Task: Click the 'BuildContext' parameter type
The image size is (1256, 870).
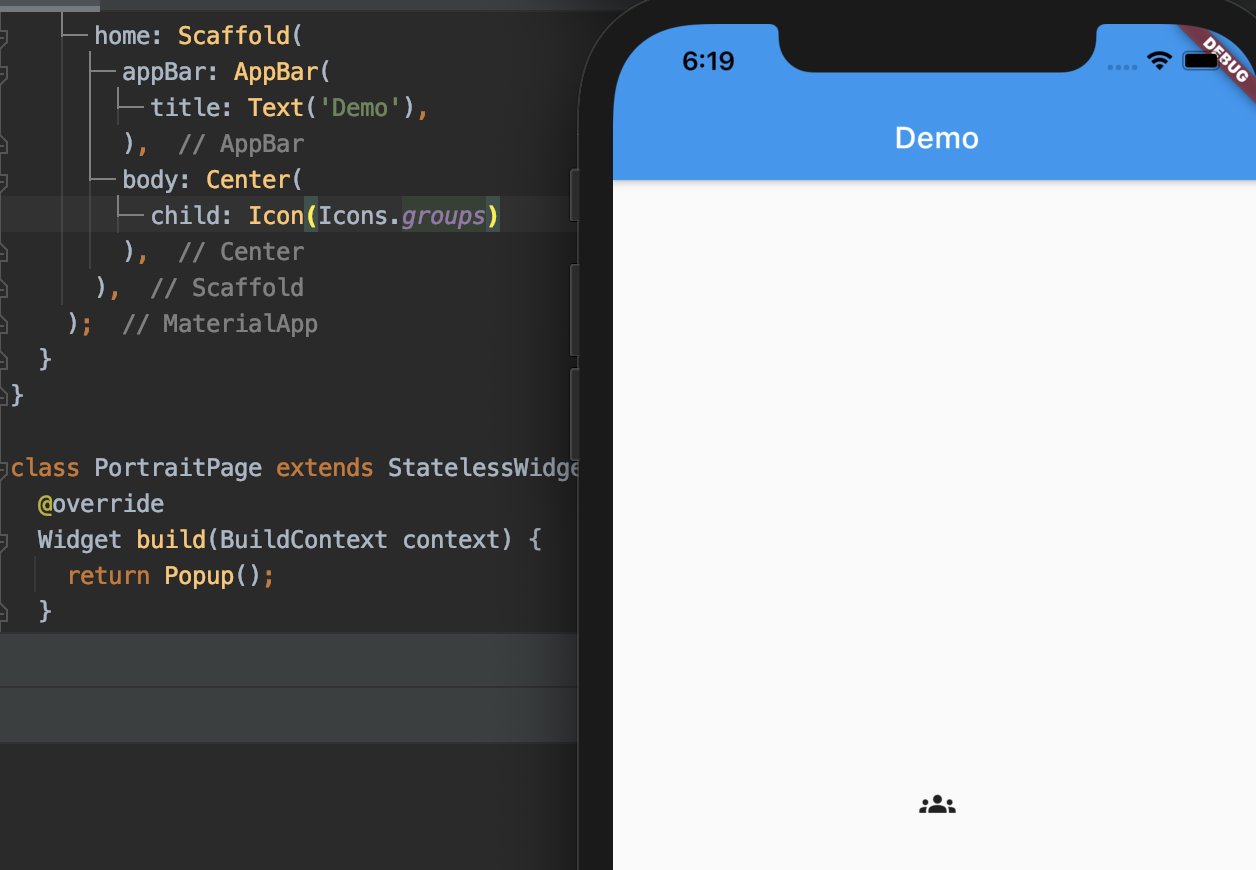Action: coord(304,540)
